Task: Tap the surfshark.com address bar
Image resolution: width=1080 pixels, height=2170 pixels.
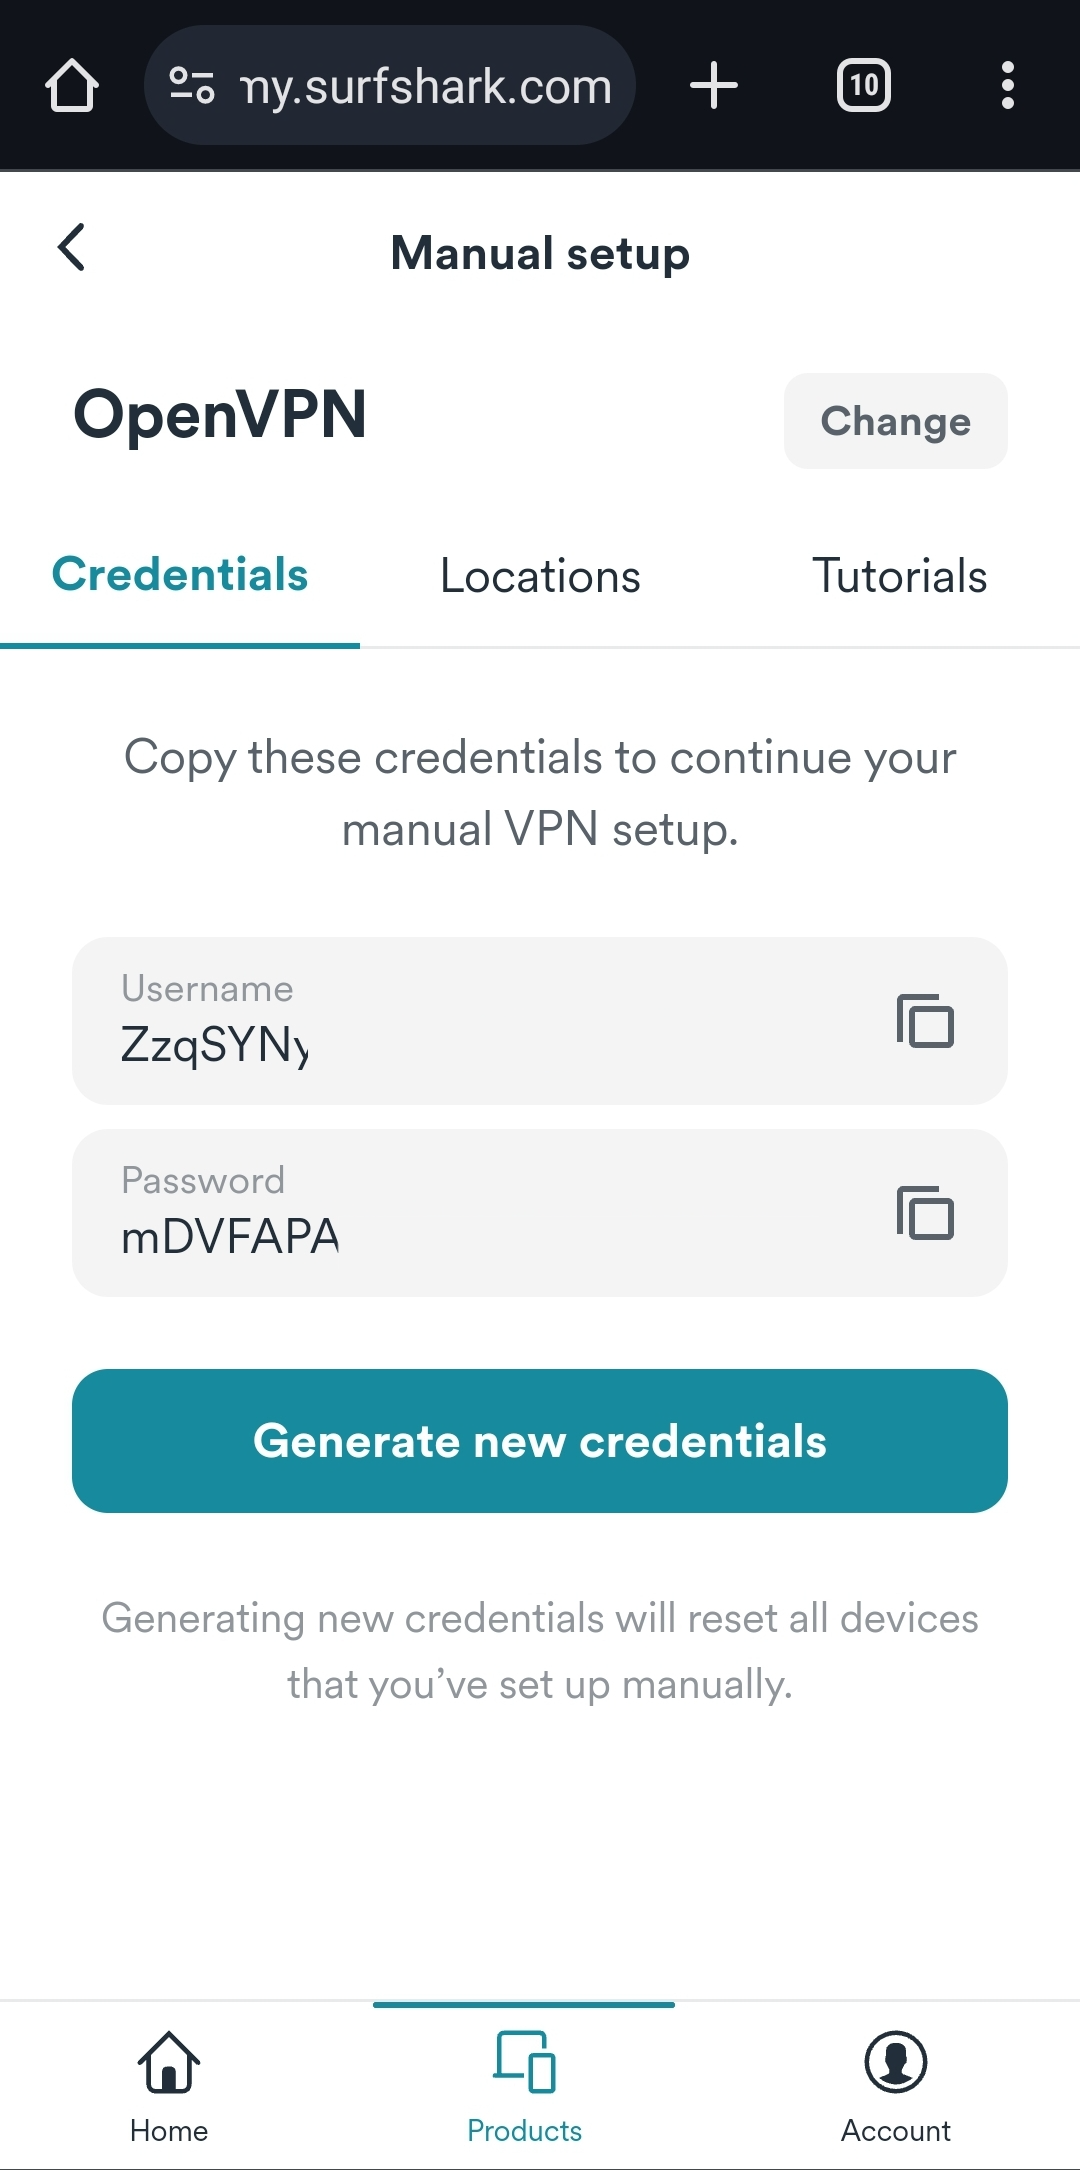Action: 425,87
